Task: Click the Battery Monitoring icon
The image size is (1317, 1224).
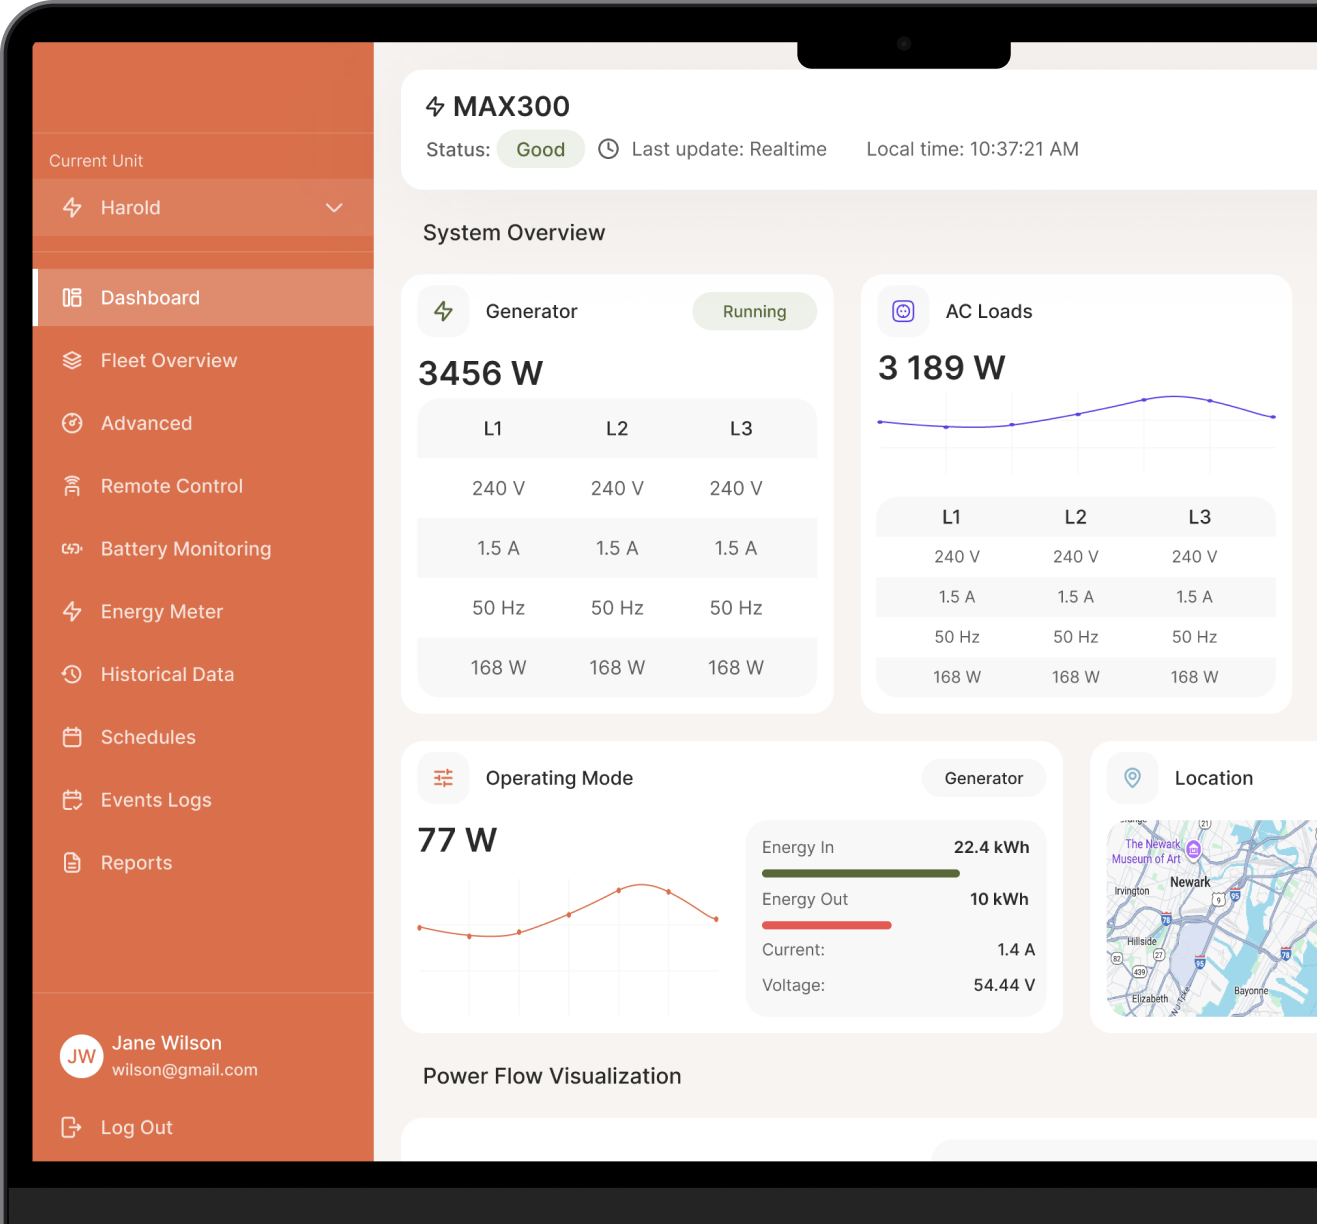Action: (72, 549)
